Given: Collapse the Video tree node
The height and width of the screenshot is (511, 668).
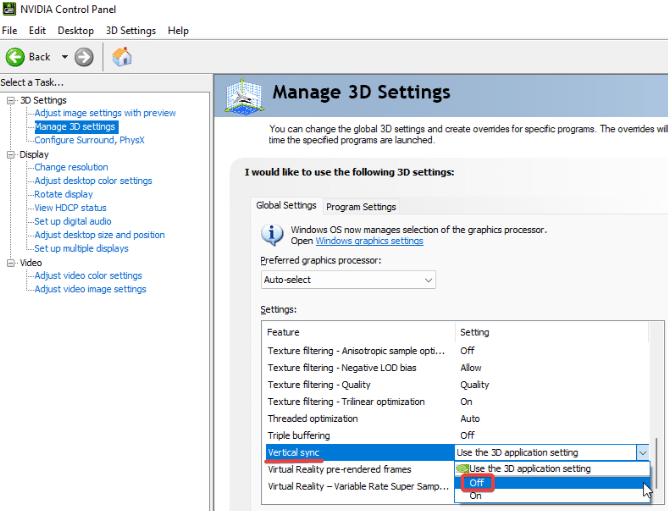Looking at the screenshot, I should pyautogui.click(x=11, y=263).
